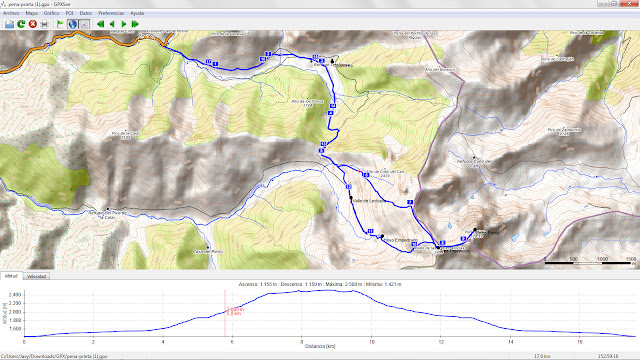Click the Open file toolbar icon
The height and width of the screenshot is (360, 640).
(x=9, y=24)
